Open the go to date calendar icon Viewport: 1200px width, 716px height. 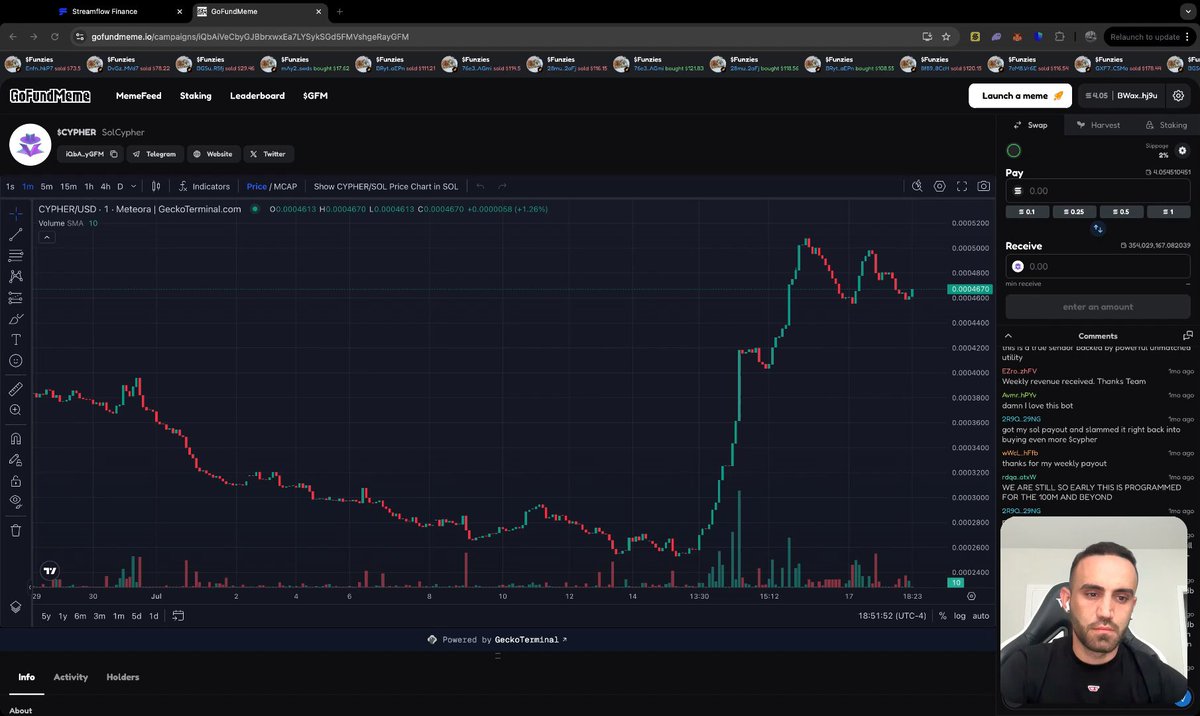point(178,616)
